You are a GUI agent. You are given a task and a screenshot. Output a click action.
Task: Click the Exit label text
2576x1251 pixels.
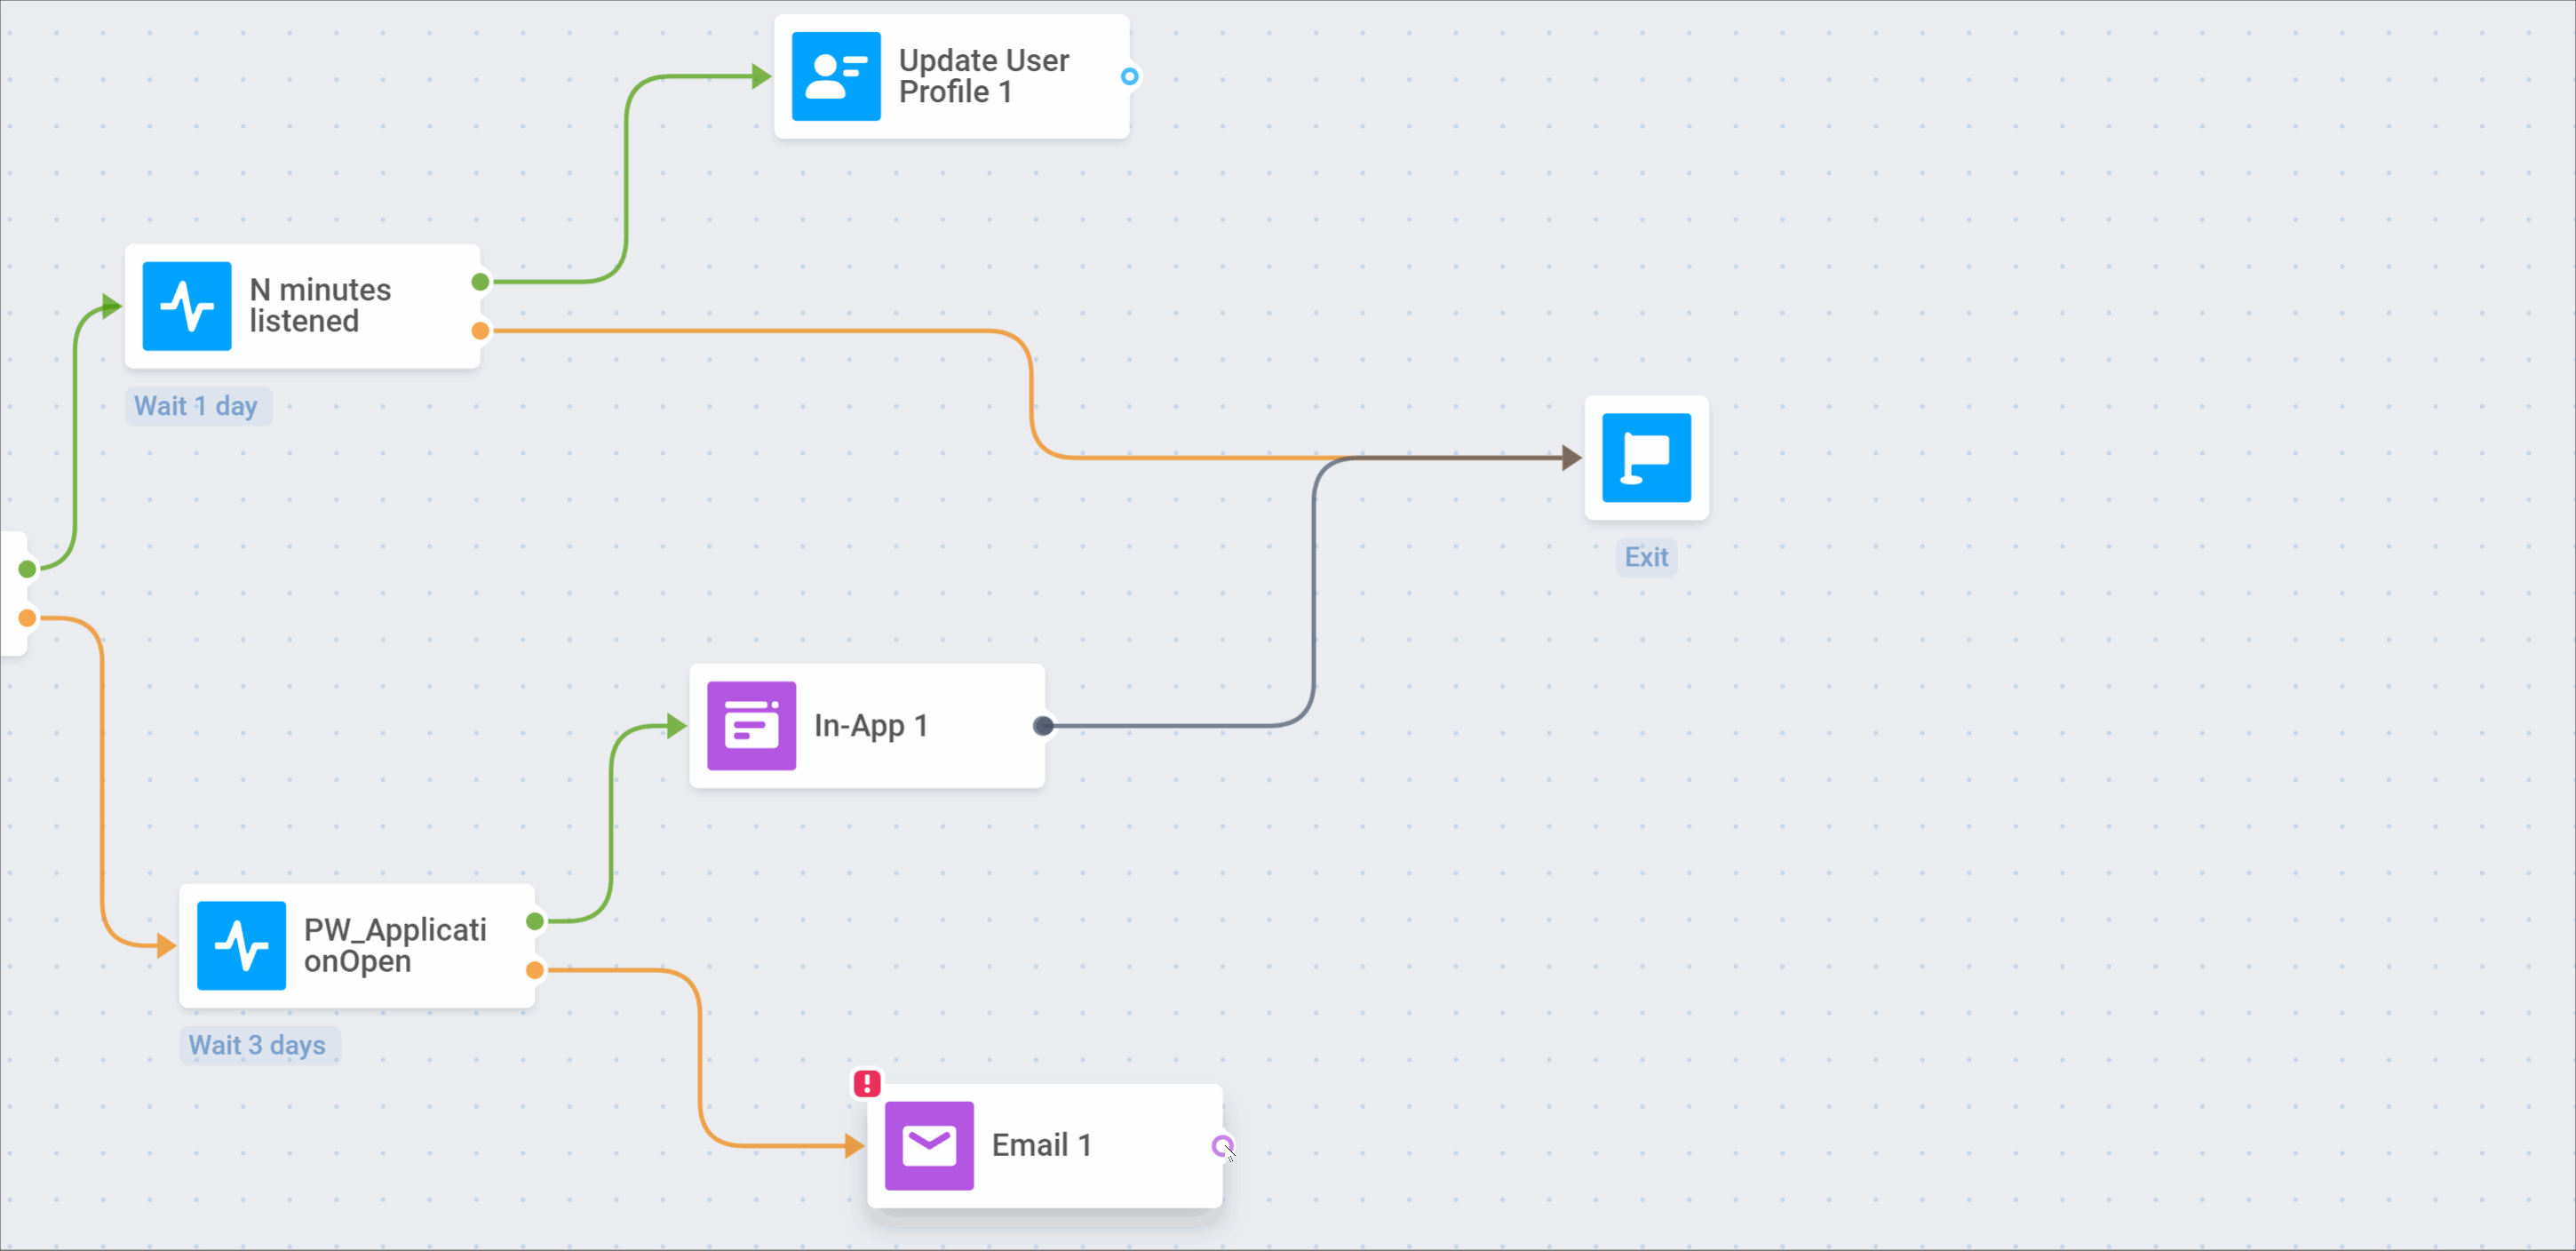click(1646, 557)
